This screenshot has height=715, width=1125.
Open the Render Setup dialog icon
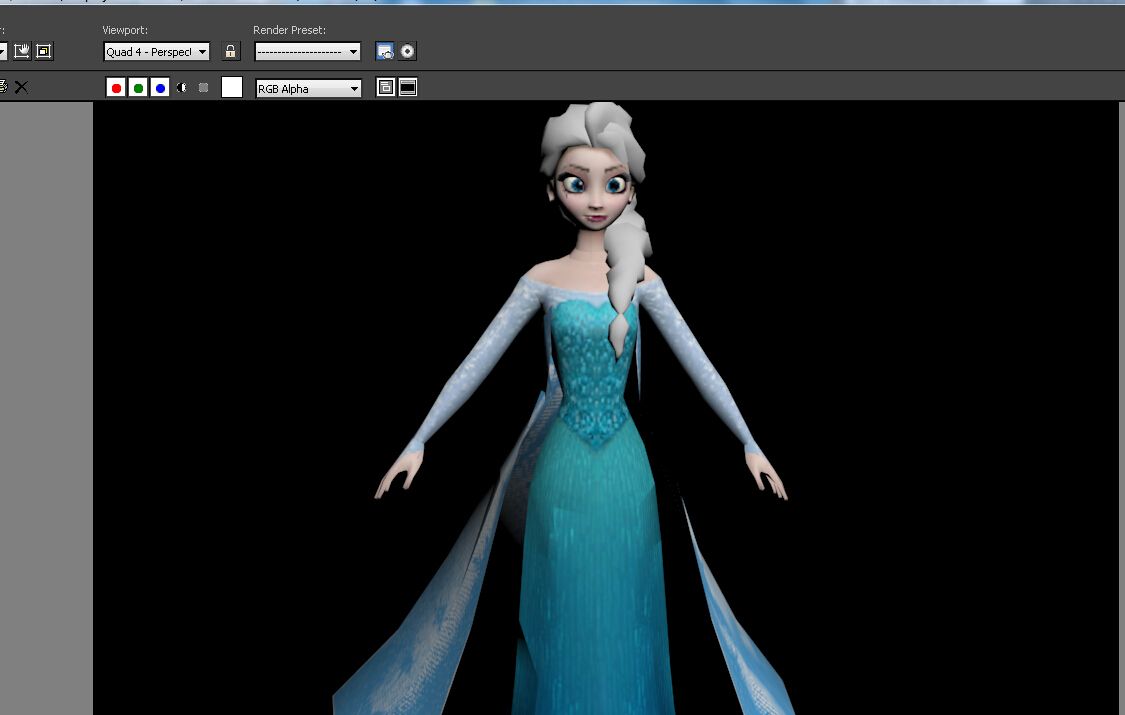pyautogui.click(x=385, y=51)
